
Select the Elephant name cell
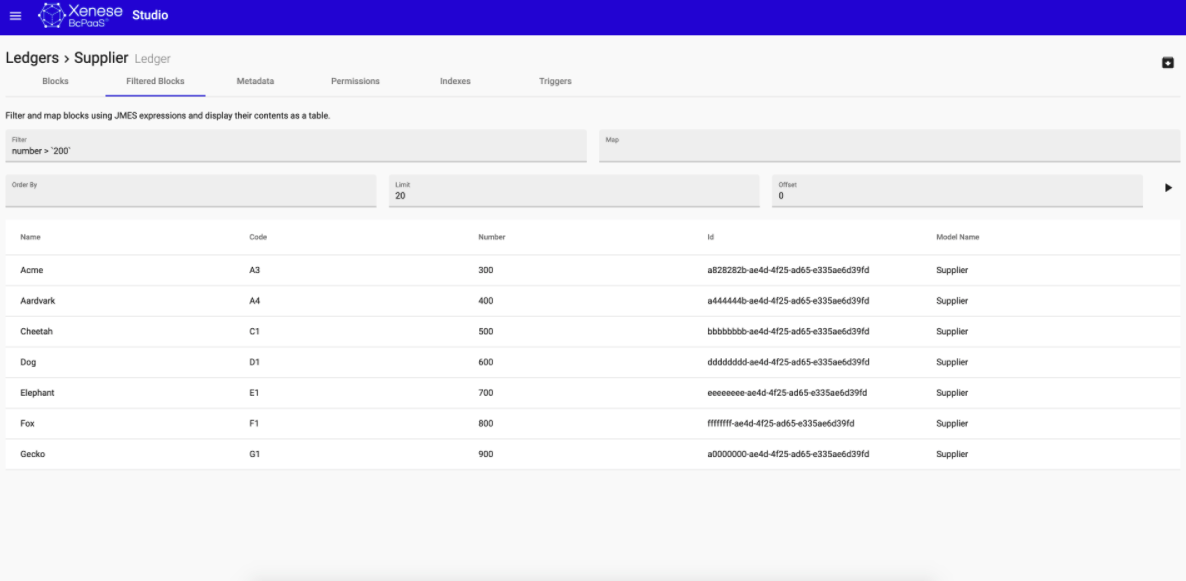coord(37,393)
